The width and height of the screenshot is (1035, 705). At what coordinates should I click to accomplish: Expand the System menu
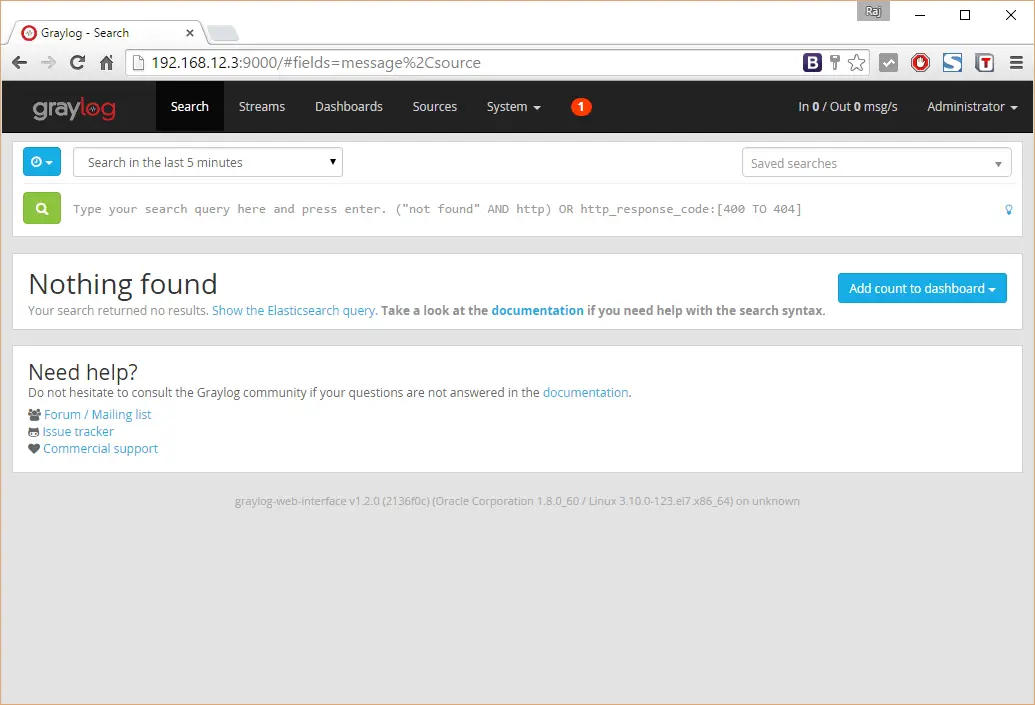tap(513, 107)
